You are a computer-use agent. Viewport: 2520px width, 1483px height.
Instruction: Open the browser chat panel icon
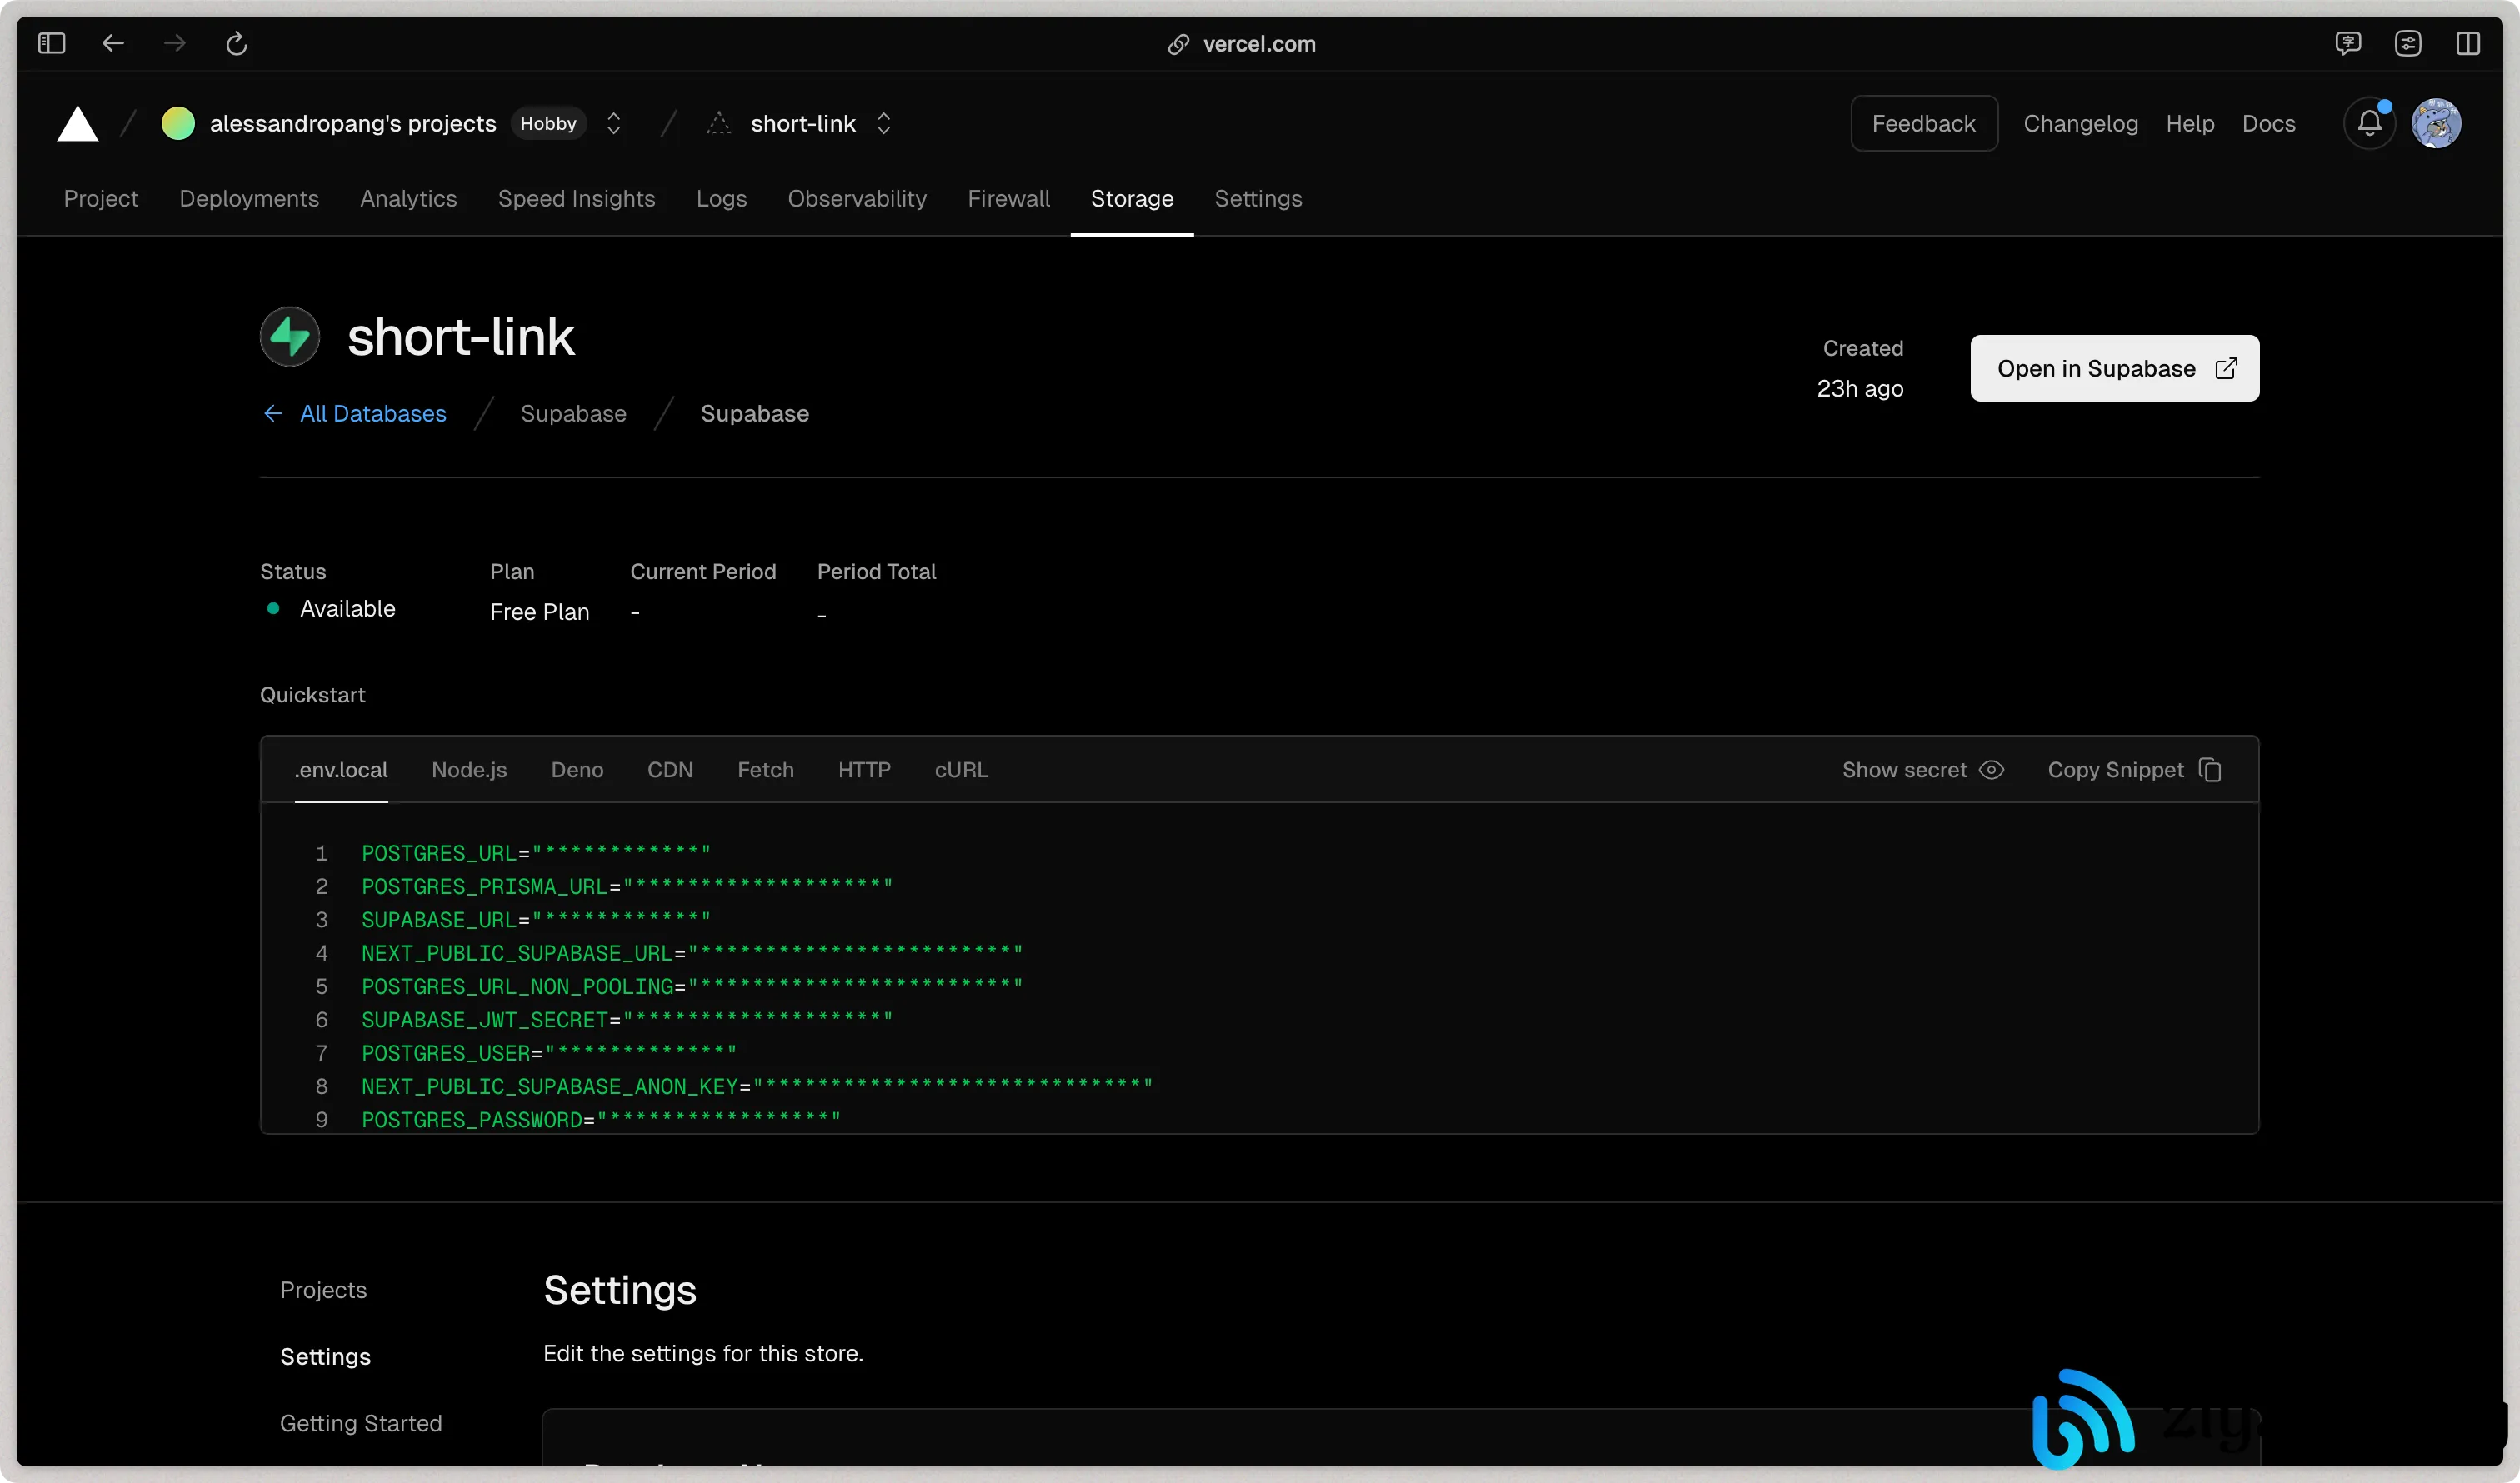pos(2348,43)
